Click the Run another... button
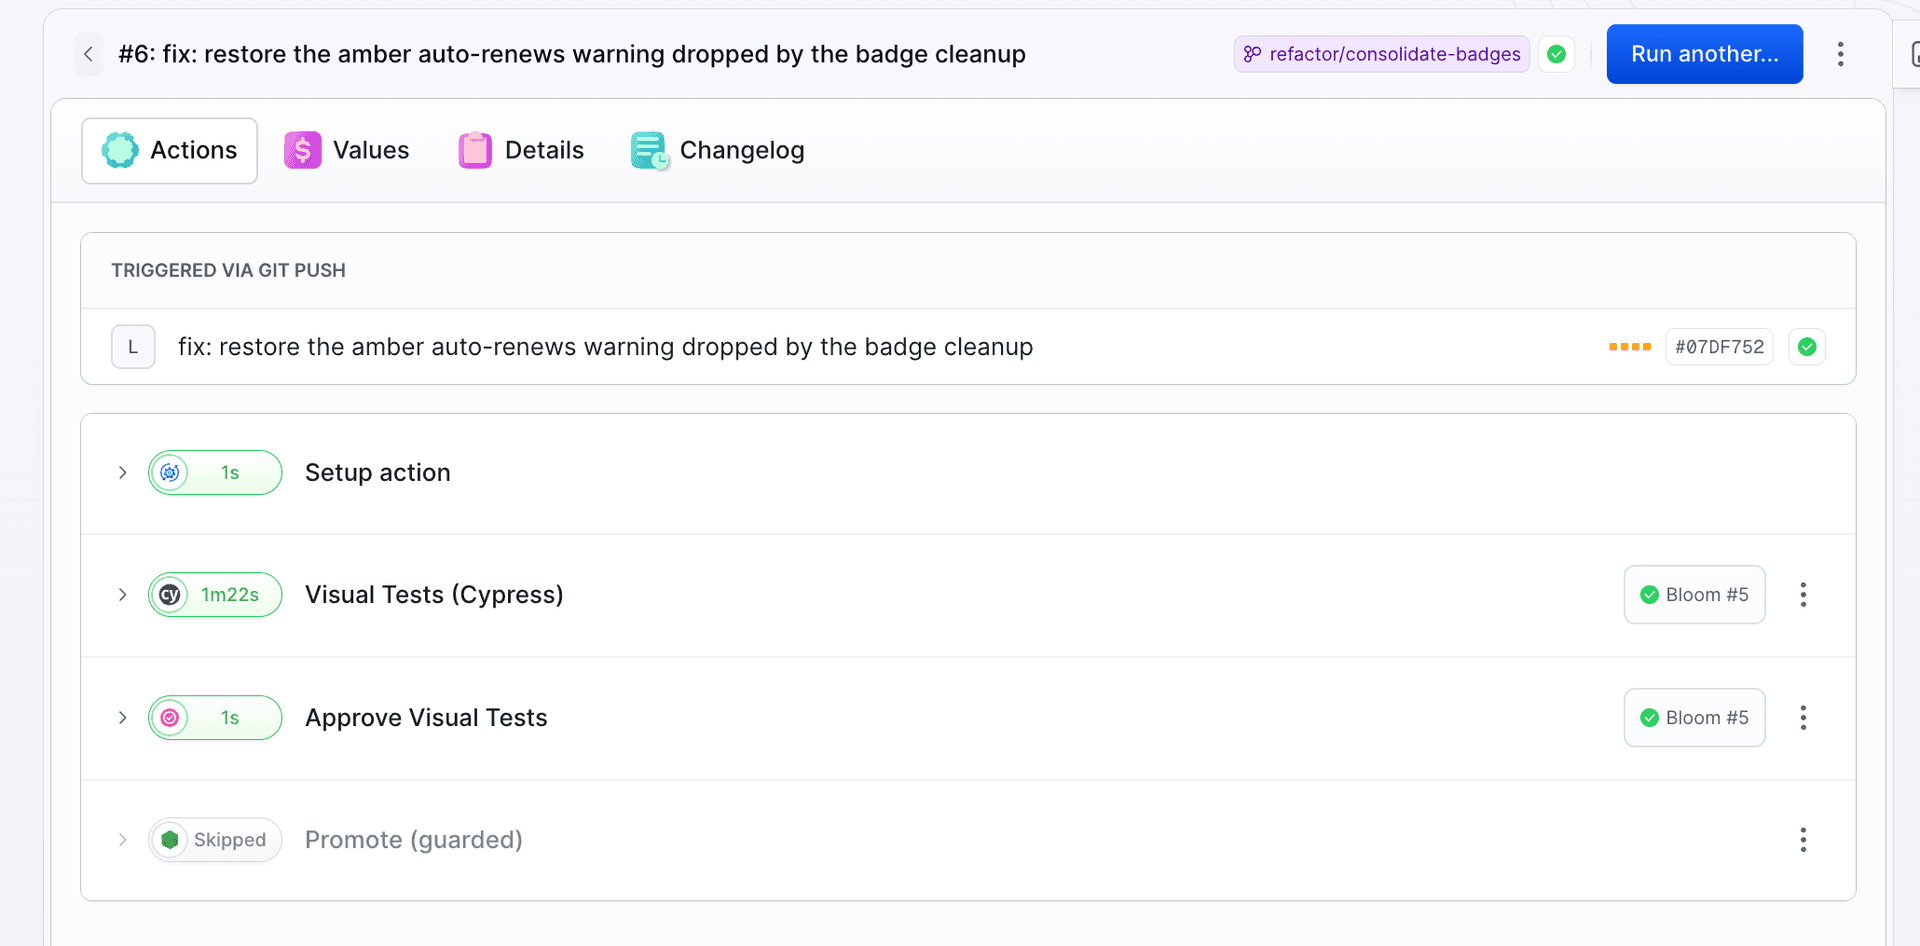 point(1705,54)
